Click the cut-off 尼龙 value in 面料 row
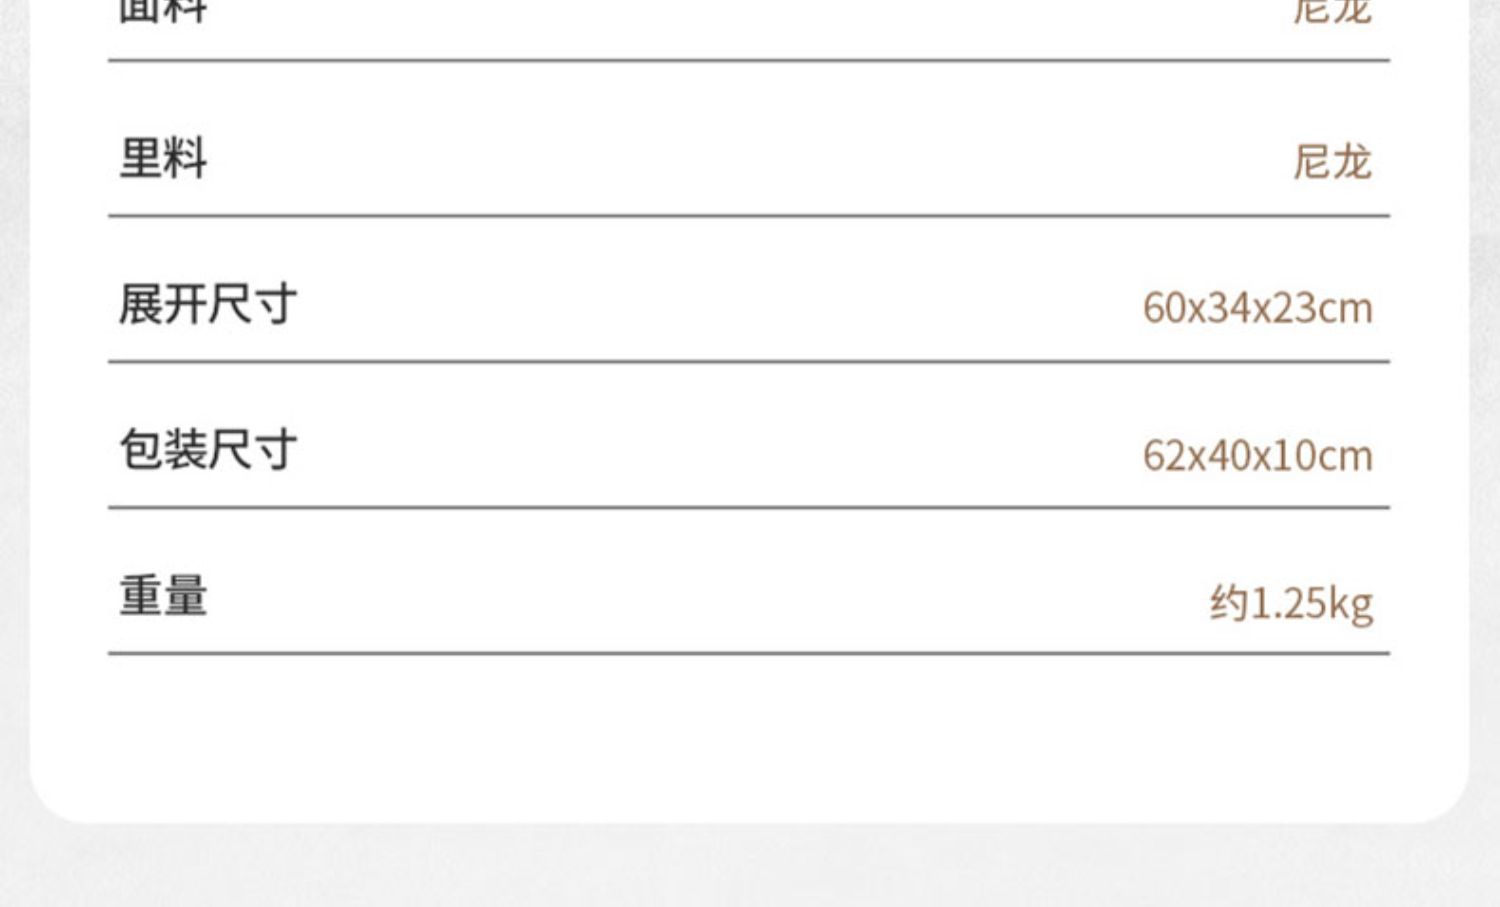1500x907 pixels. [1331, 11]
